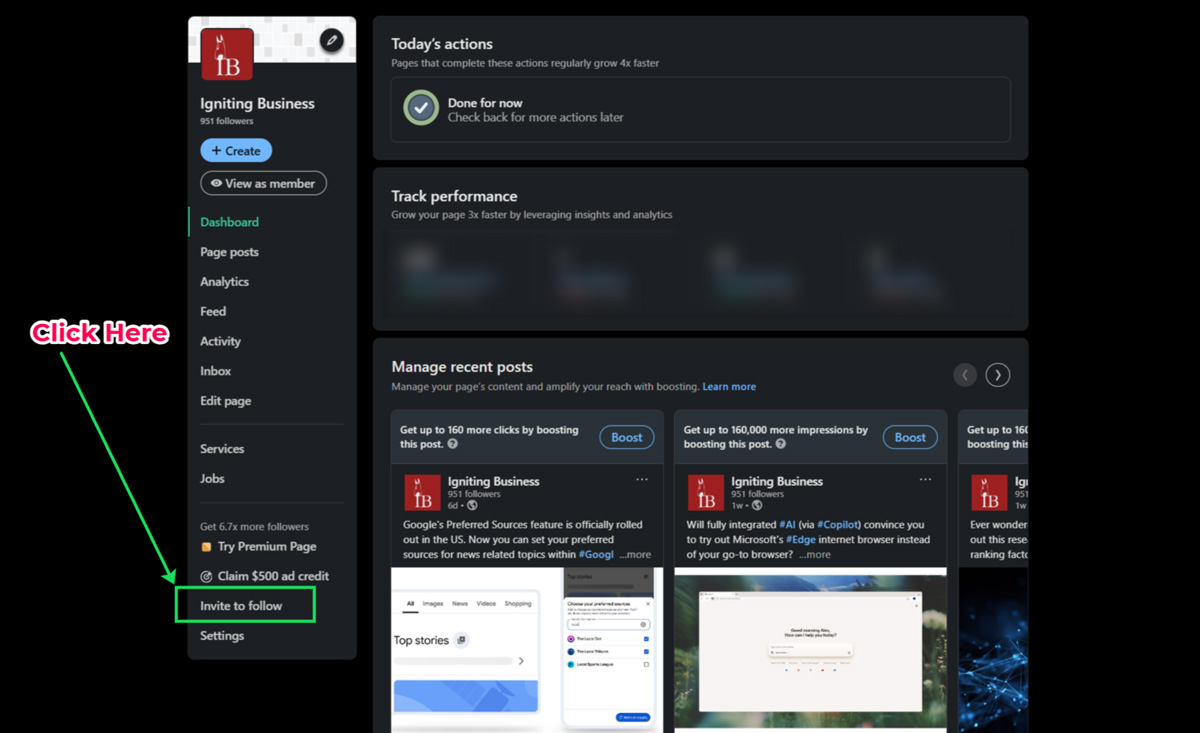Boost the 160,000 more impressions post
The height and width of the screenshot is (733, 1200).
point(910,437)
